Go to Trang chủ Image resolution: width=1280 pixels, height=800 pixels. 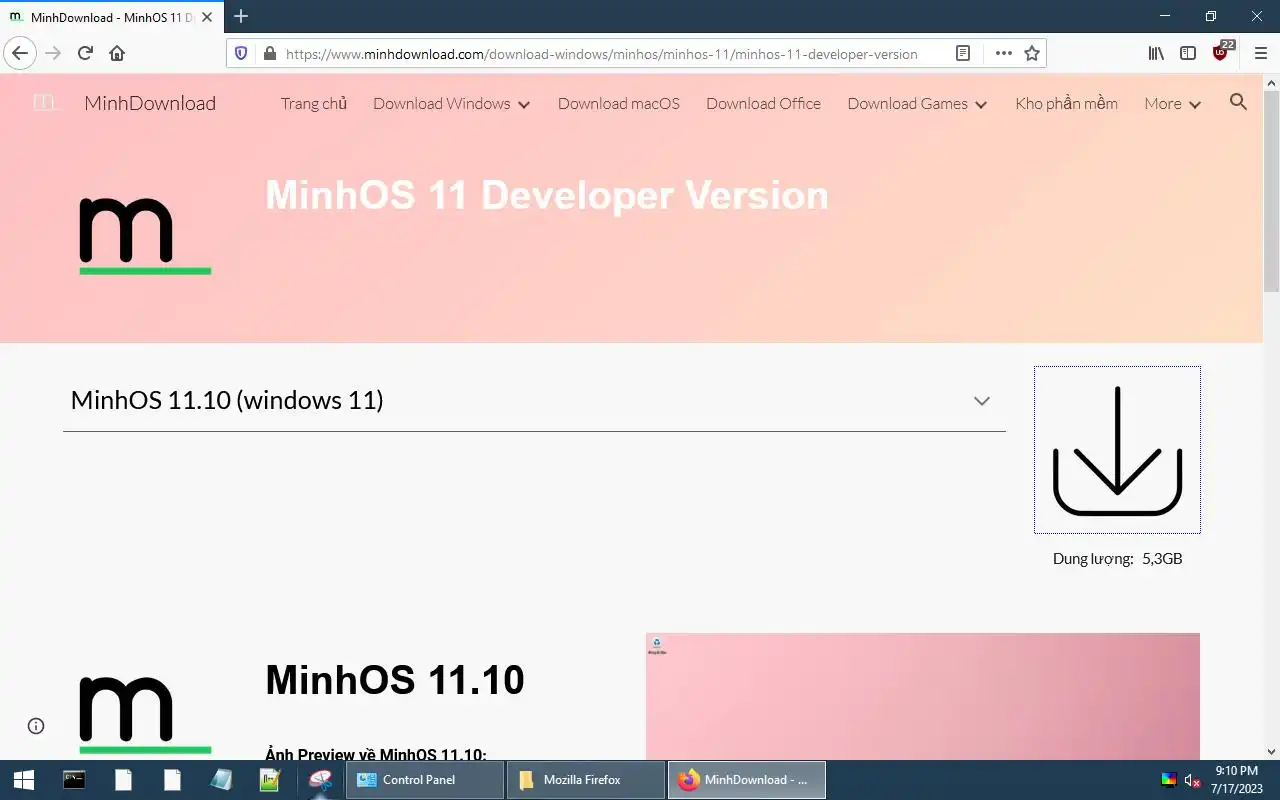coord(314,103)
